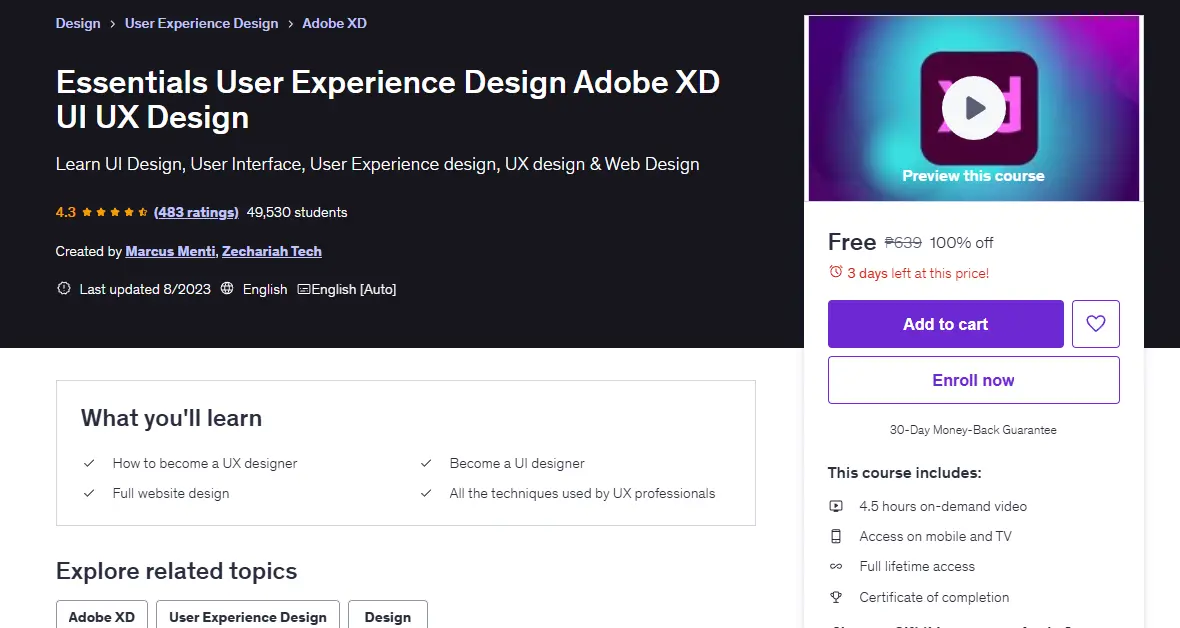Open instructor Marcus Menti's profile

[170, 252]
